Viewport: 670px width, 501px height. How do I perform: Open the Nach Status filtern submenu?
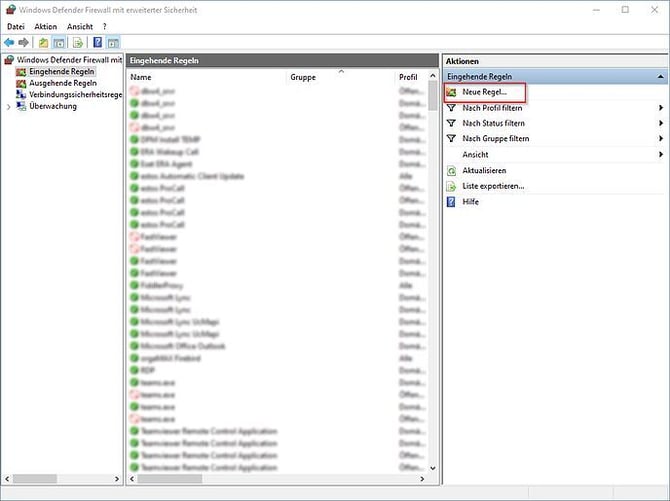coord(660,123)
